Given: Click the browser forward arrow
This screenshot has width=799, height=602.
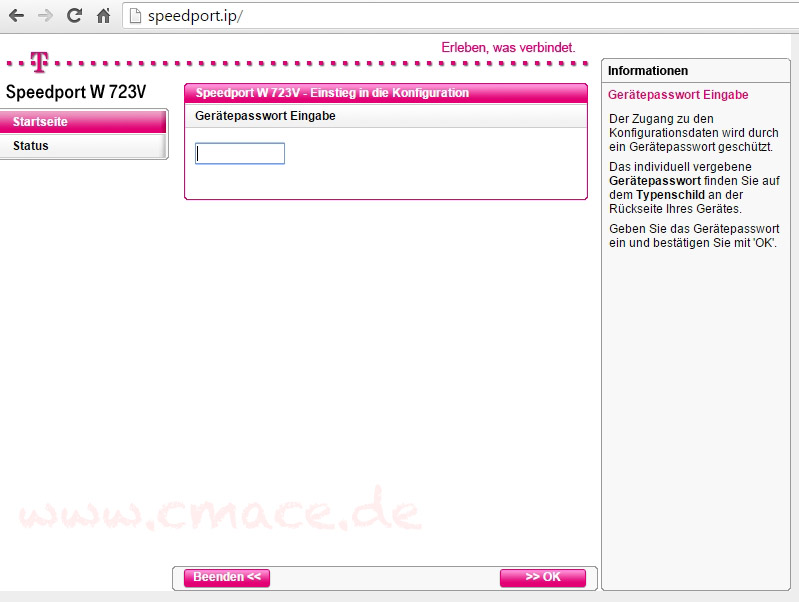Looking at the screenshot, I should click(45, 16).
